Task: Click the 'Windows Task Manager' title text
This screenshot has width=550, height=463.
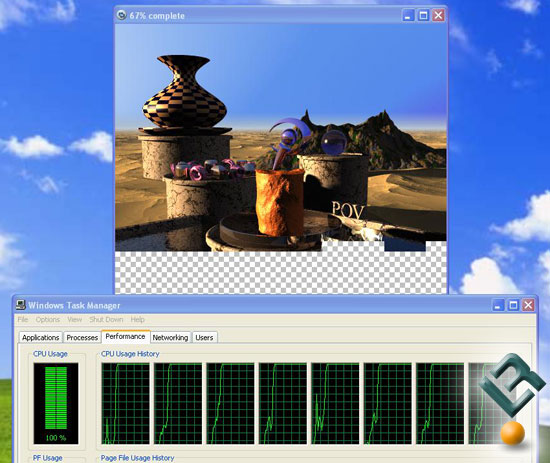Action: point(74,306)
